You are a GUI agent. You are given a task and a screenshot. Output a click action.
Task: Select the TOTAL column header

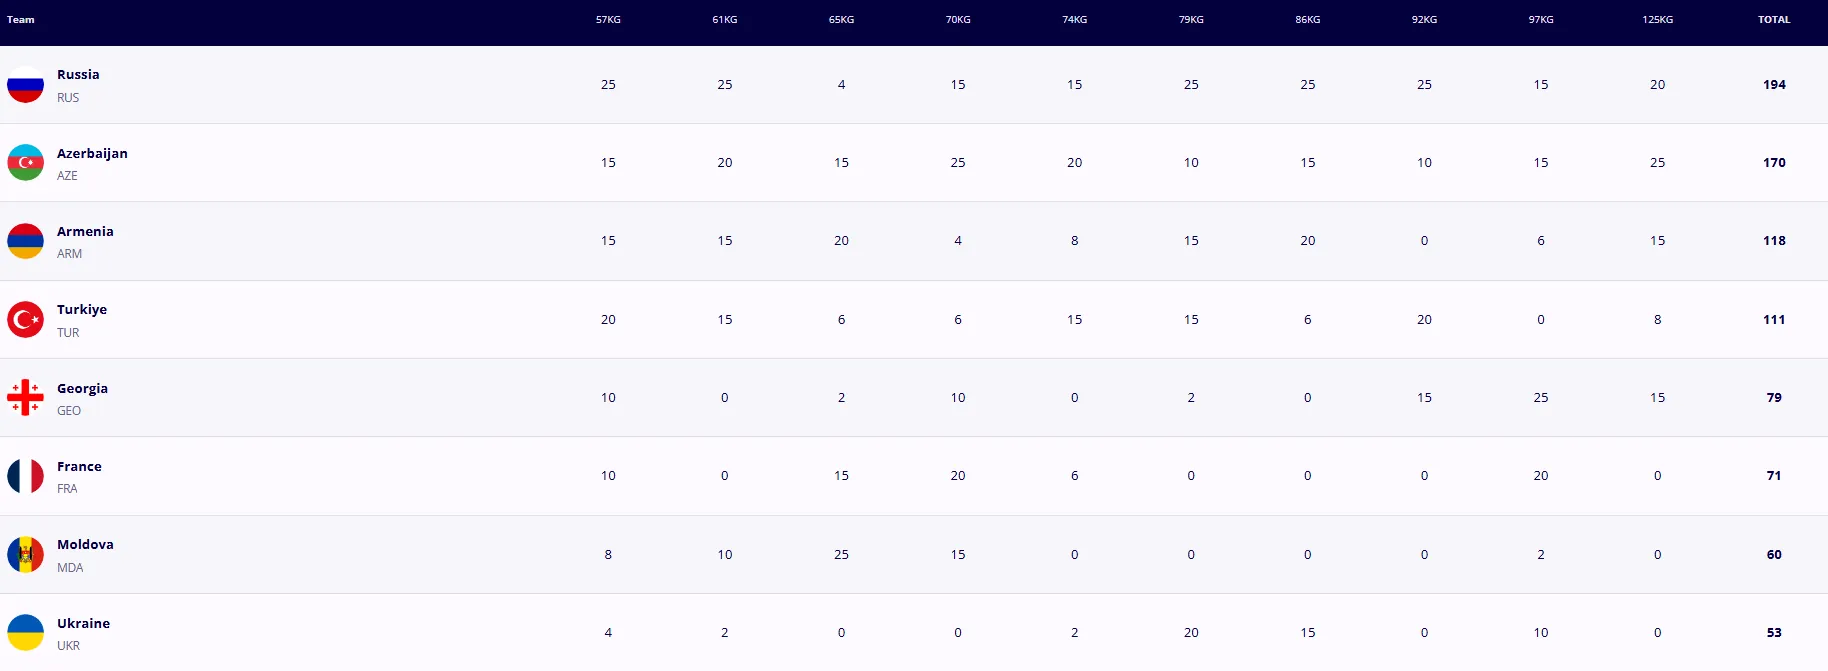coord(1774,20)
